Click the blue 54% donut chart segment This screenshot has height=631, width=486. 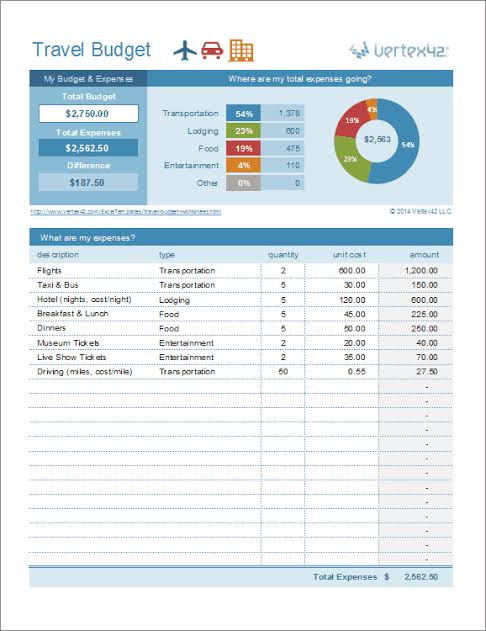click(406, 145)
